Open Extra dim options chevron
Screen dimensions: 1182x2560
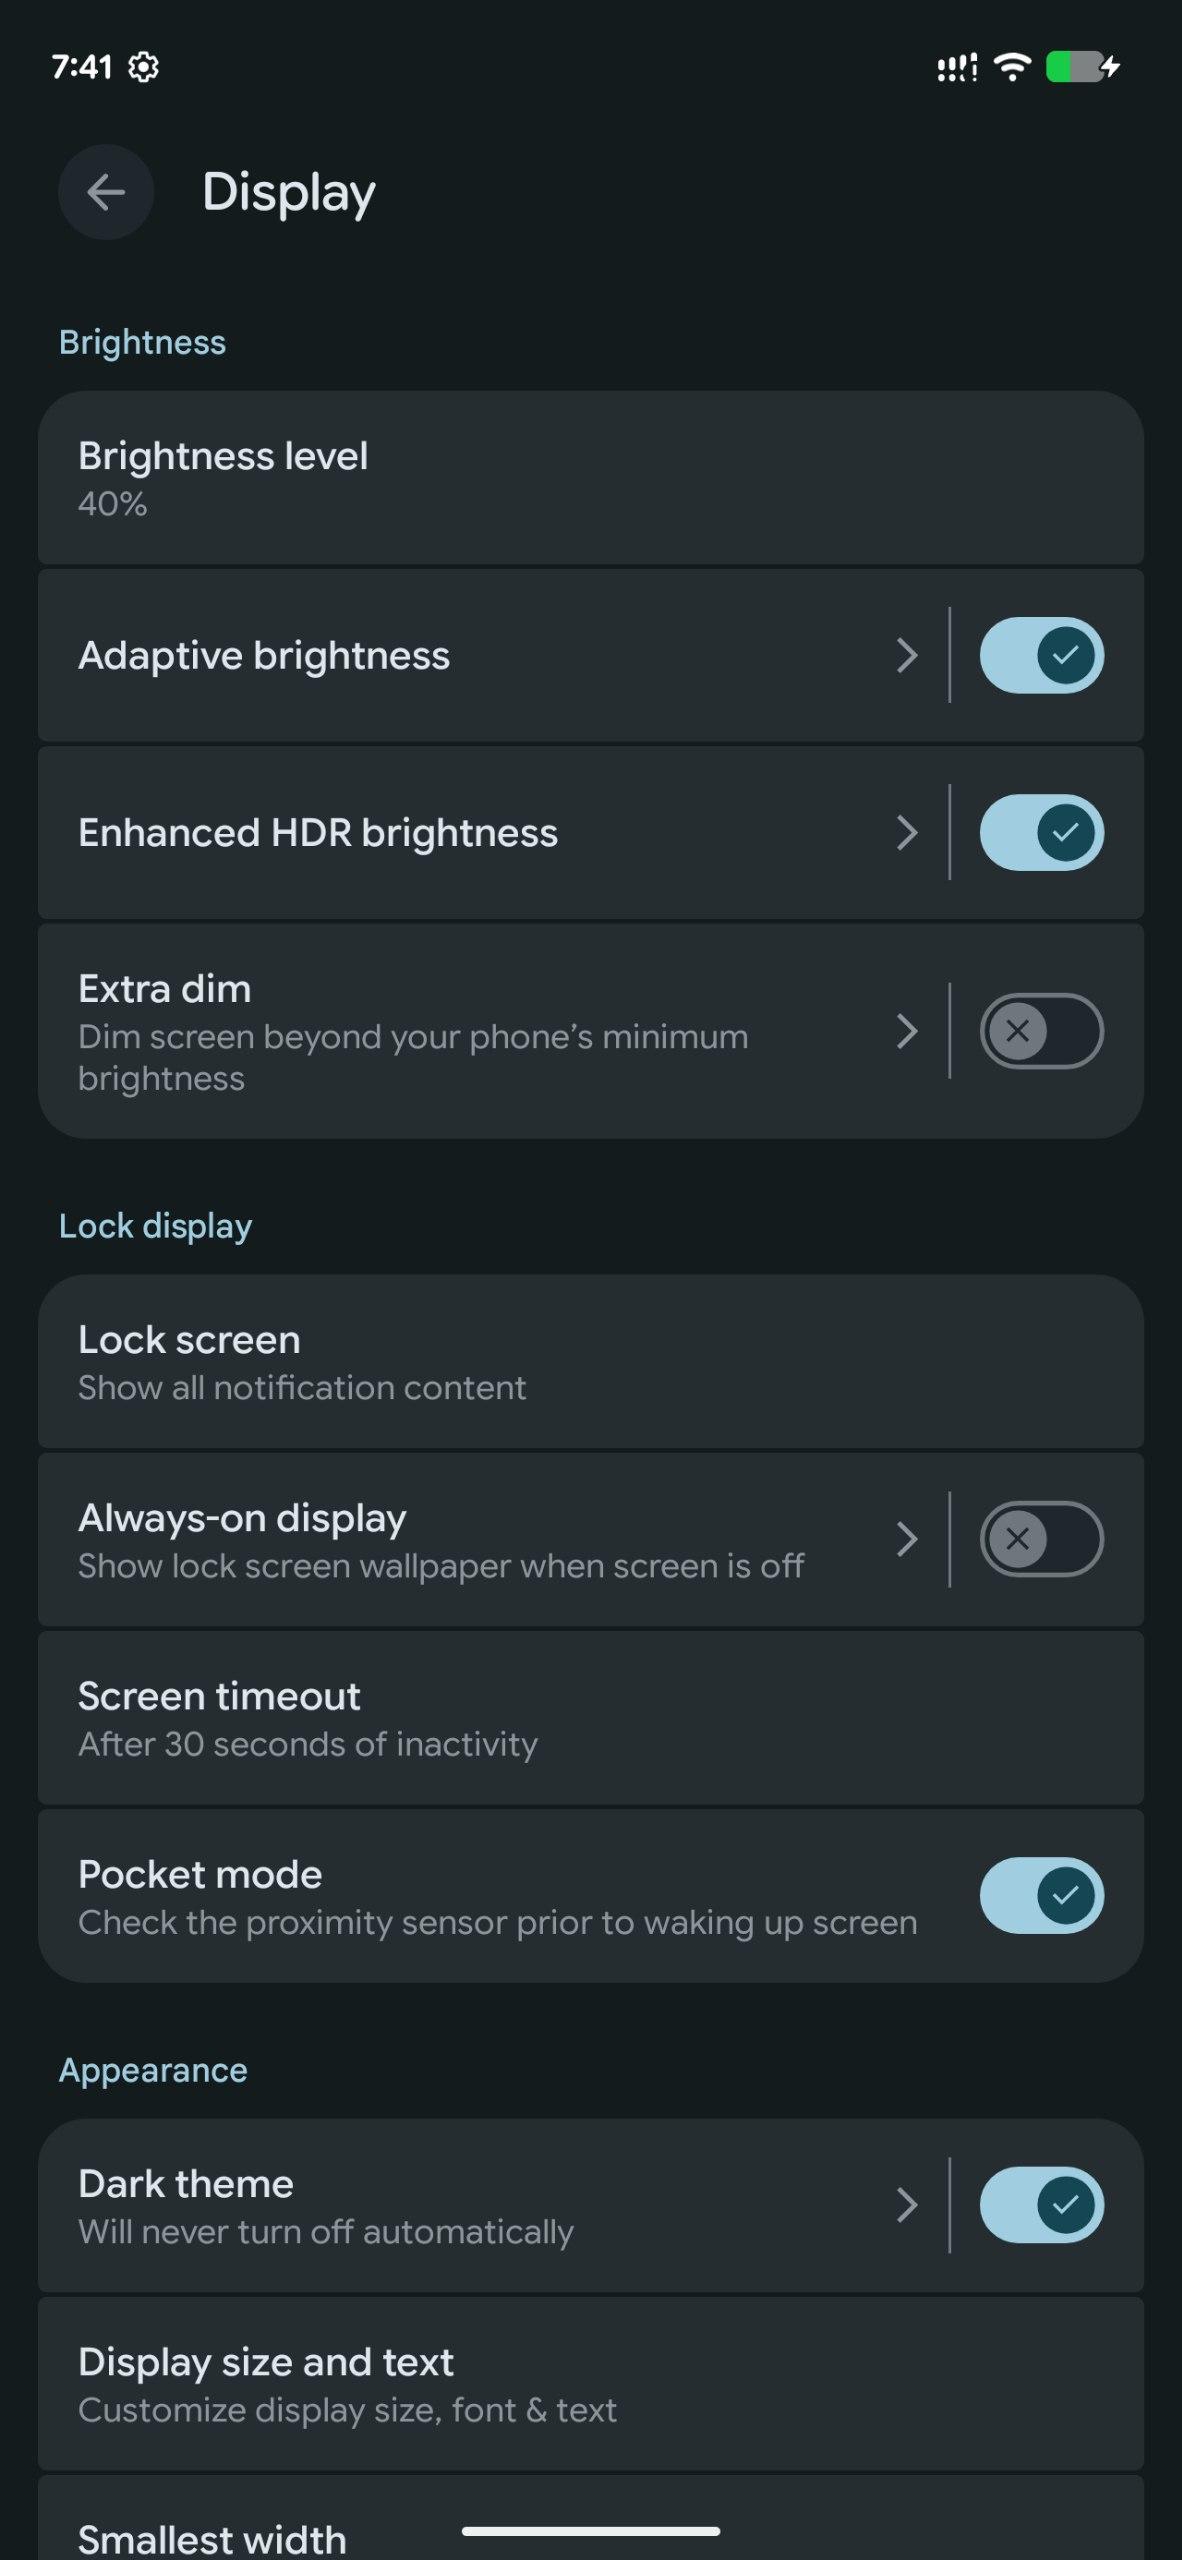(x=906, y=1031)
